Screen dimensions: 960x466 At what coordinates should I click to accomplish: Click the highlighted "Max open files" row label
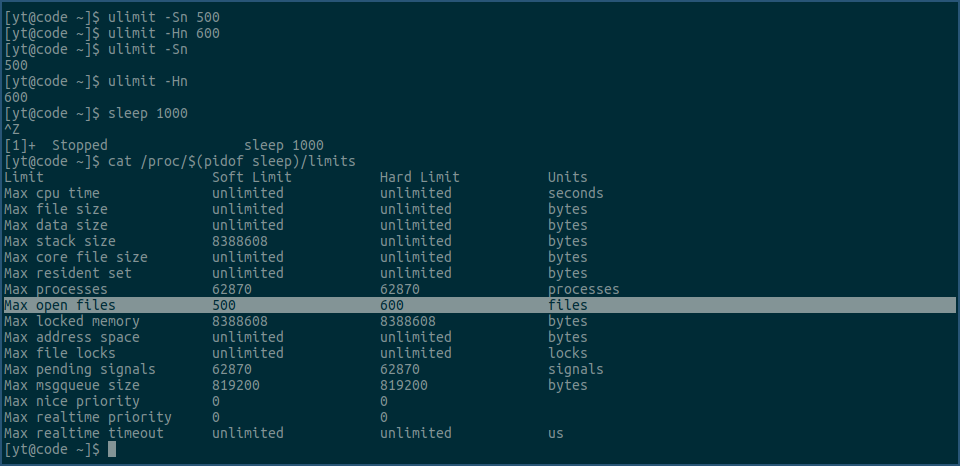(60, 305)
